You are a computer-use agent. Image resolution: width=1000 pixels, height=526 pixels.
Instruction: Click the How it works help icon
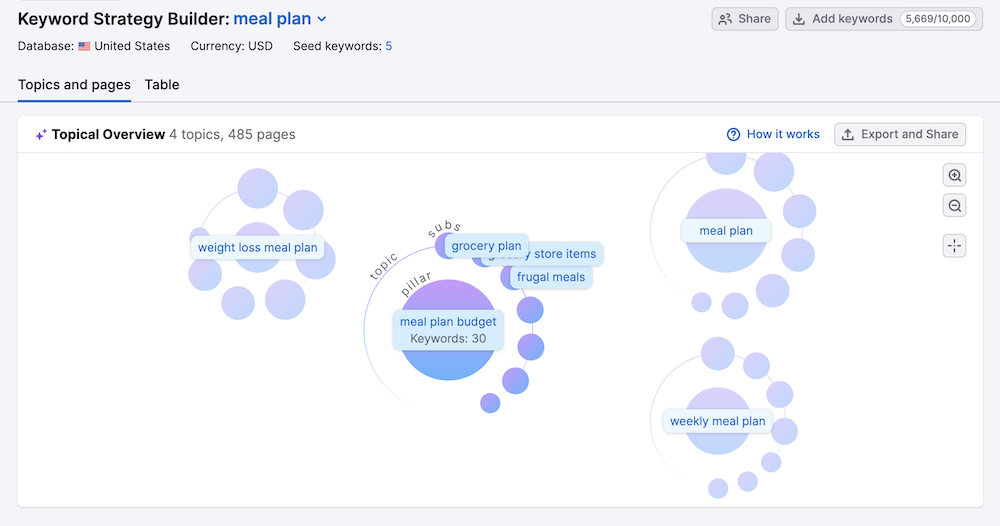[733, 135]
